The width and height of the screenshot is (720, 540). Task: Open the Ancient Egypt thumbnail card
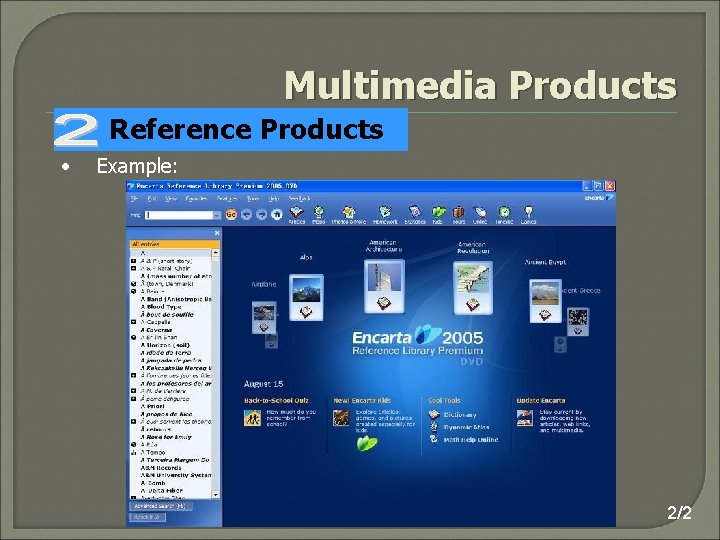coord(545,301)
